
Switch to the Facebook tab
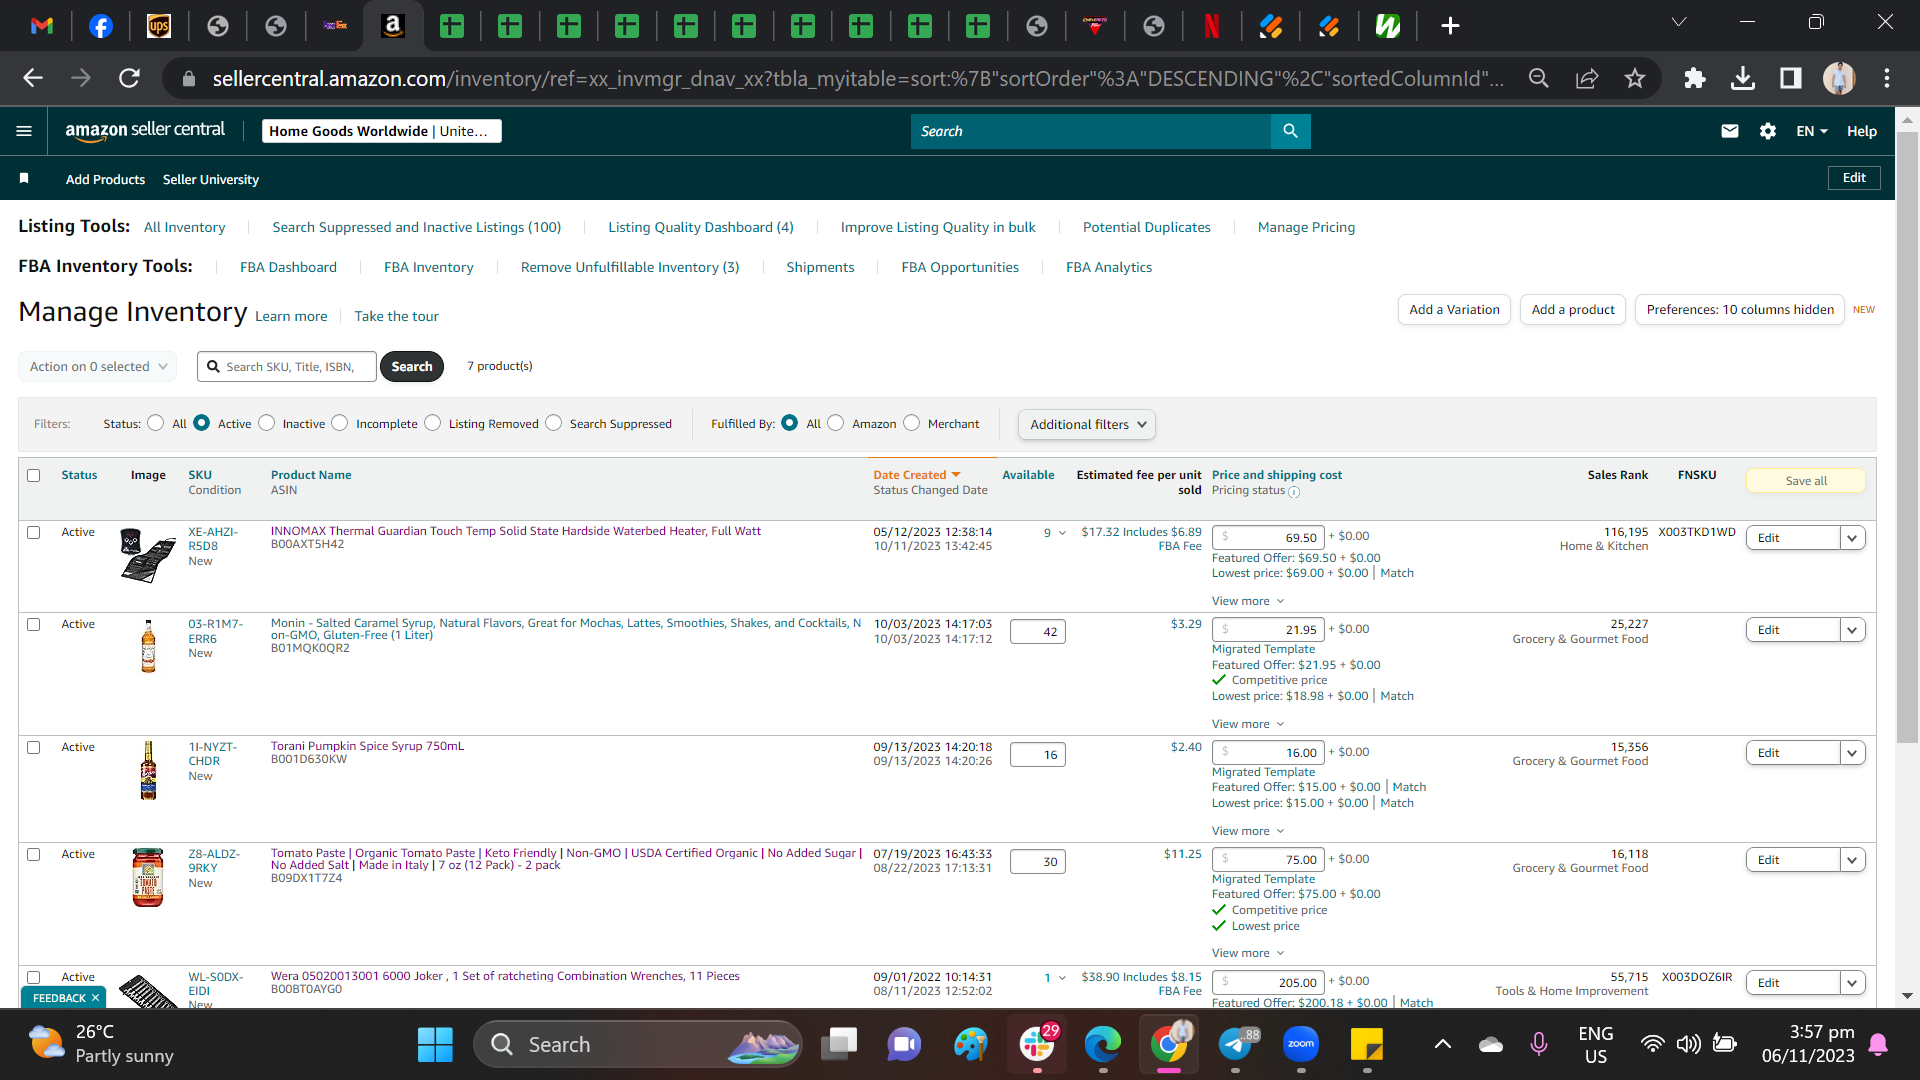(101, 26)
